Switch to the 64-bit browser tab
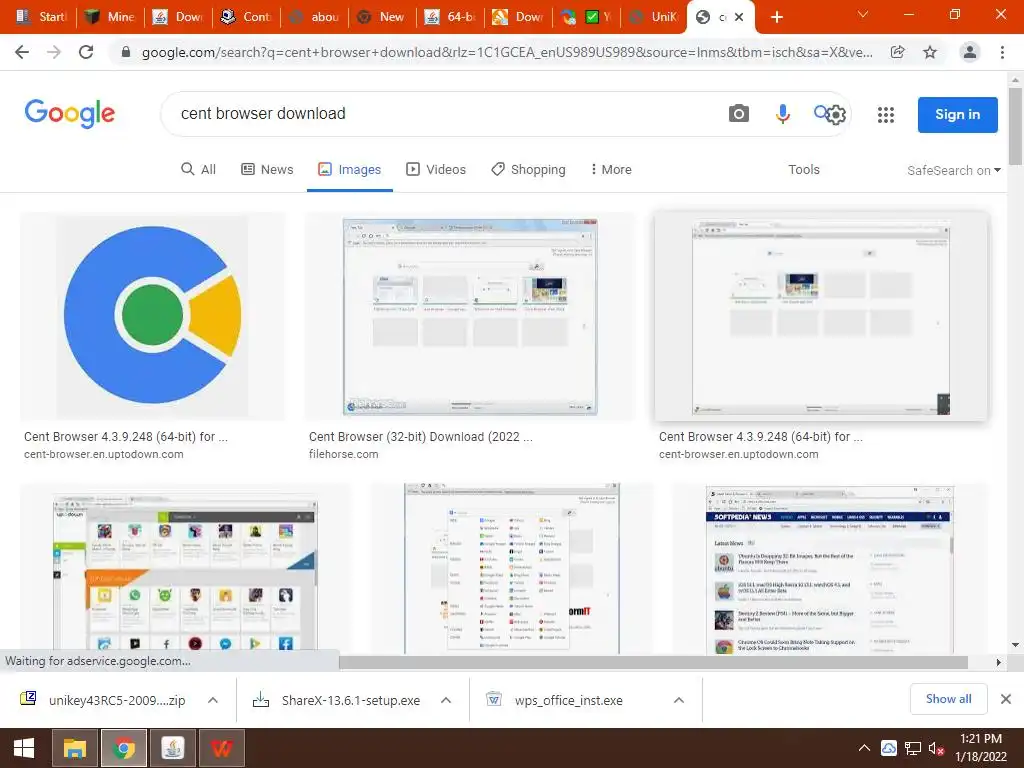This screenshot has width=1024, height=768. pos(451,17)
